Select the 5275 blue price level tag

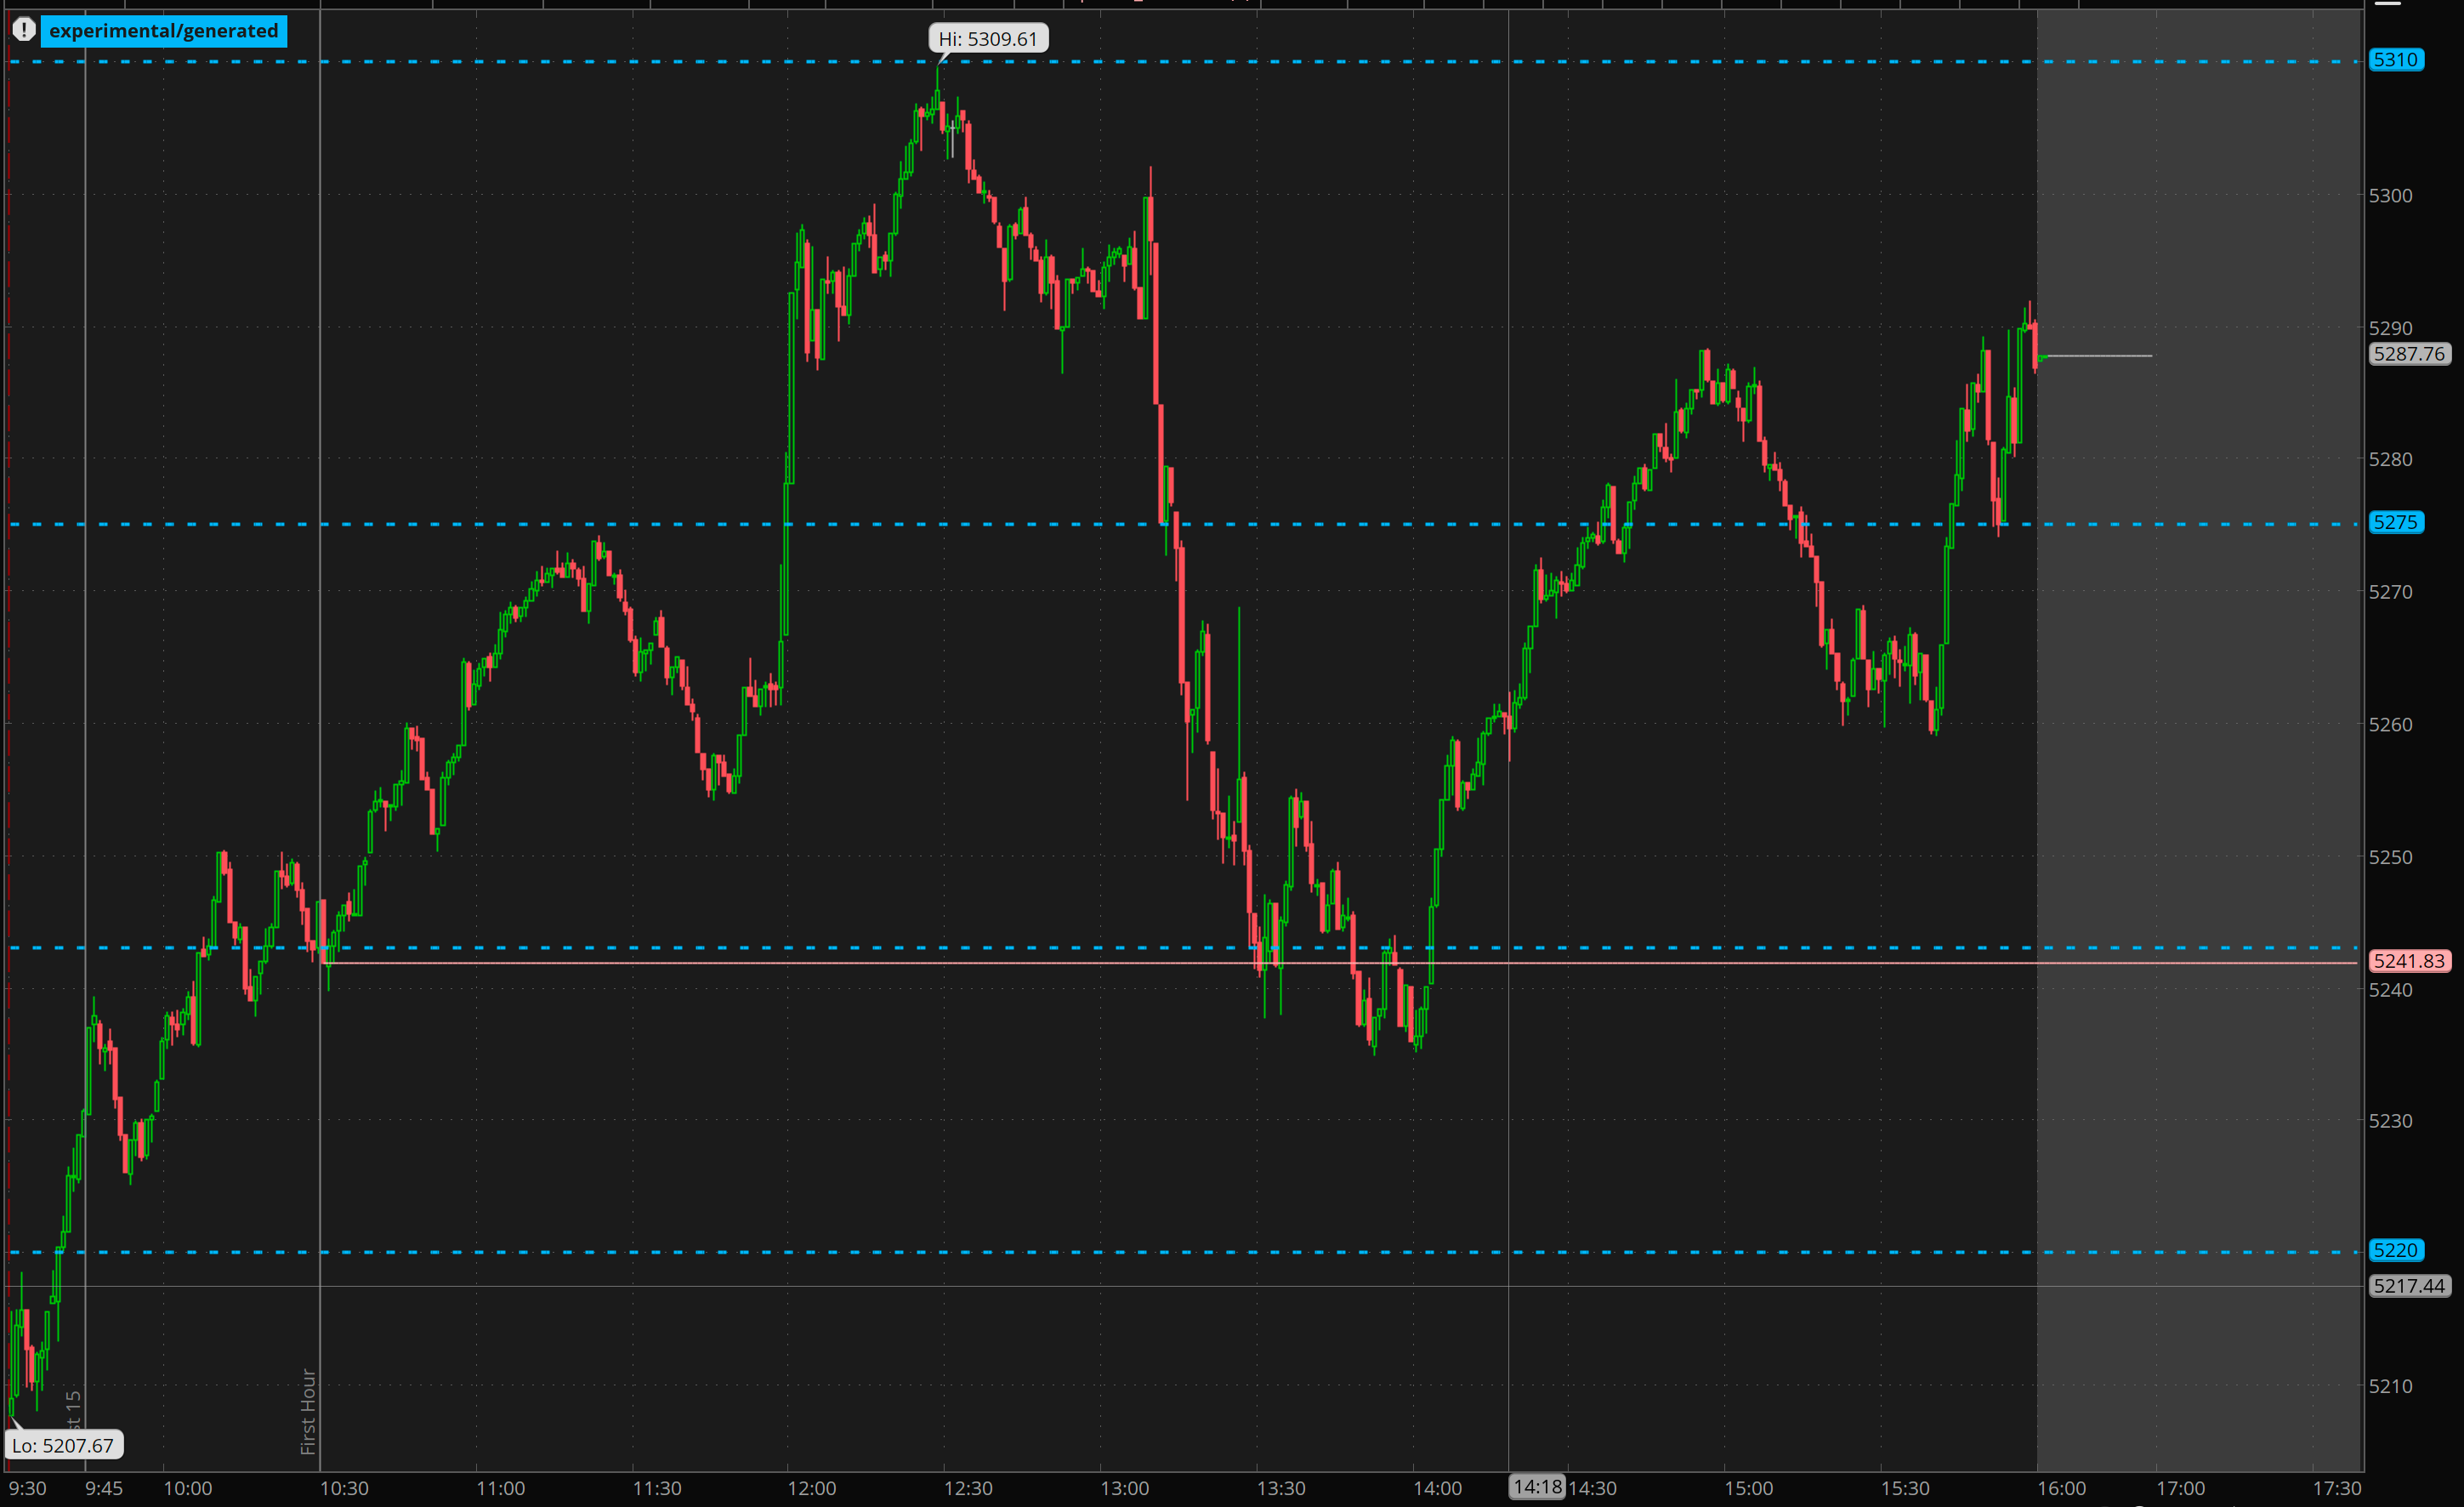tap(2395, 522)
